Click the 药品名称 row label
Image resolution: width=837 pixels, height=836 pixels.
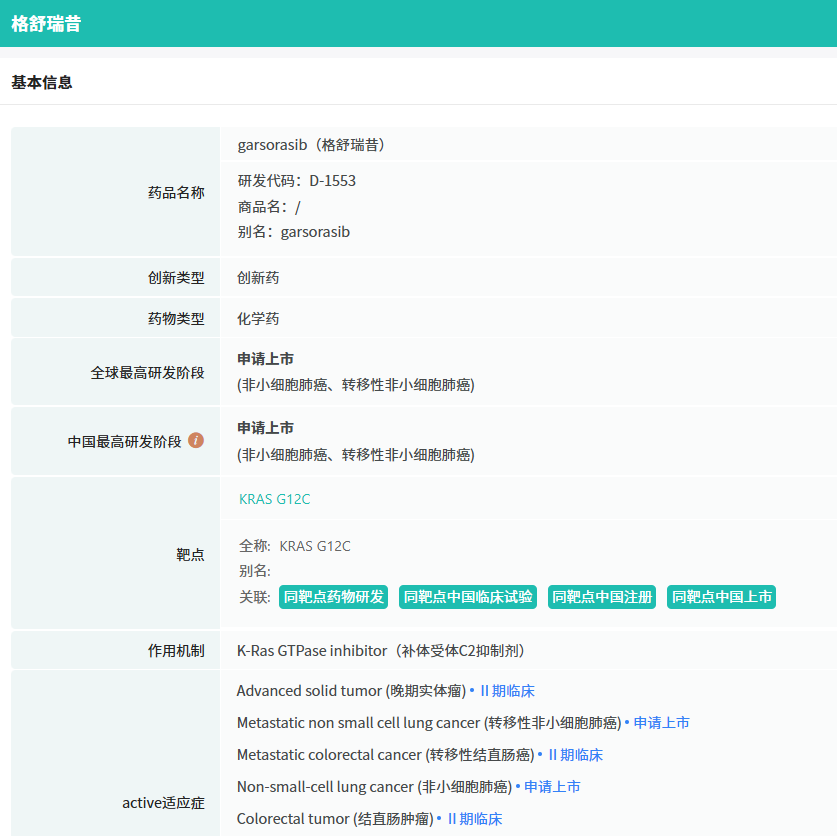click(176, 192)
